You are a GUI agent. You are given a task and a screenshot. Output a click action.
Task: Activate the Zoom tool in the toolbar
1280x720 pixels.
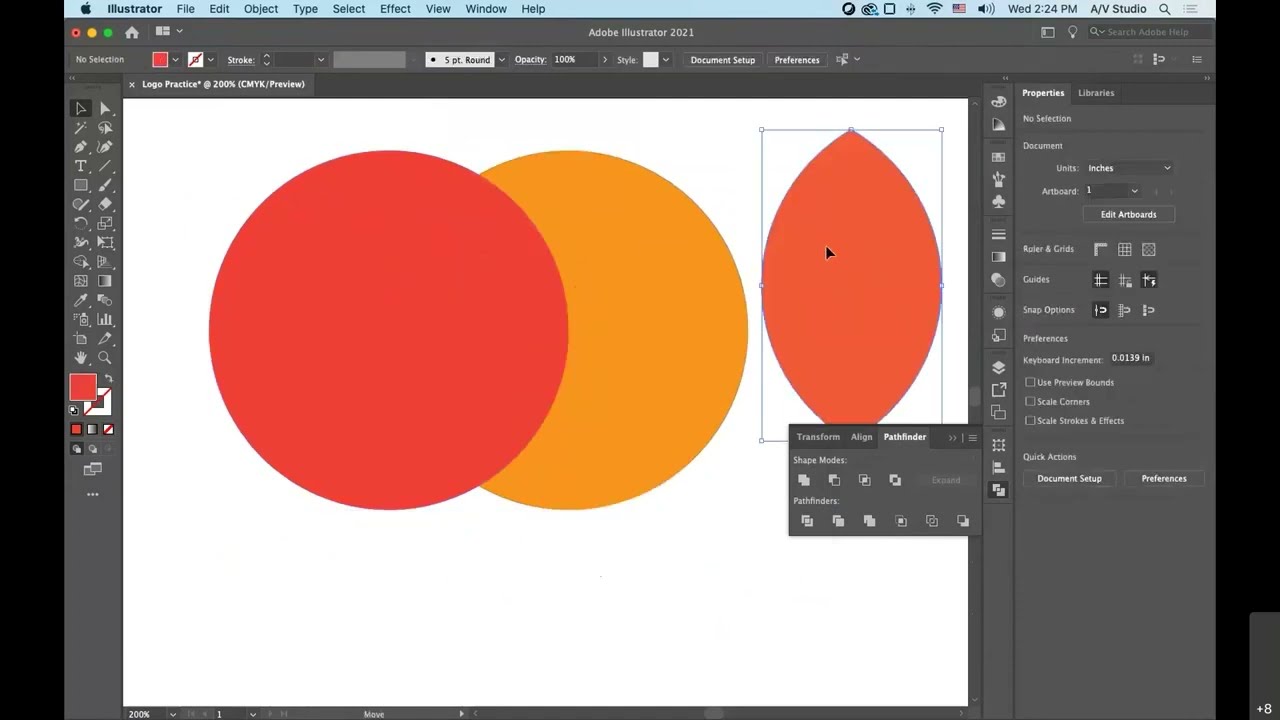(104, 357)
